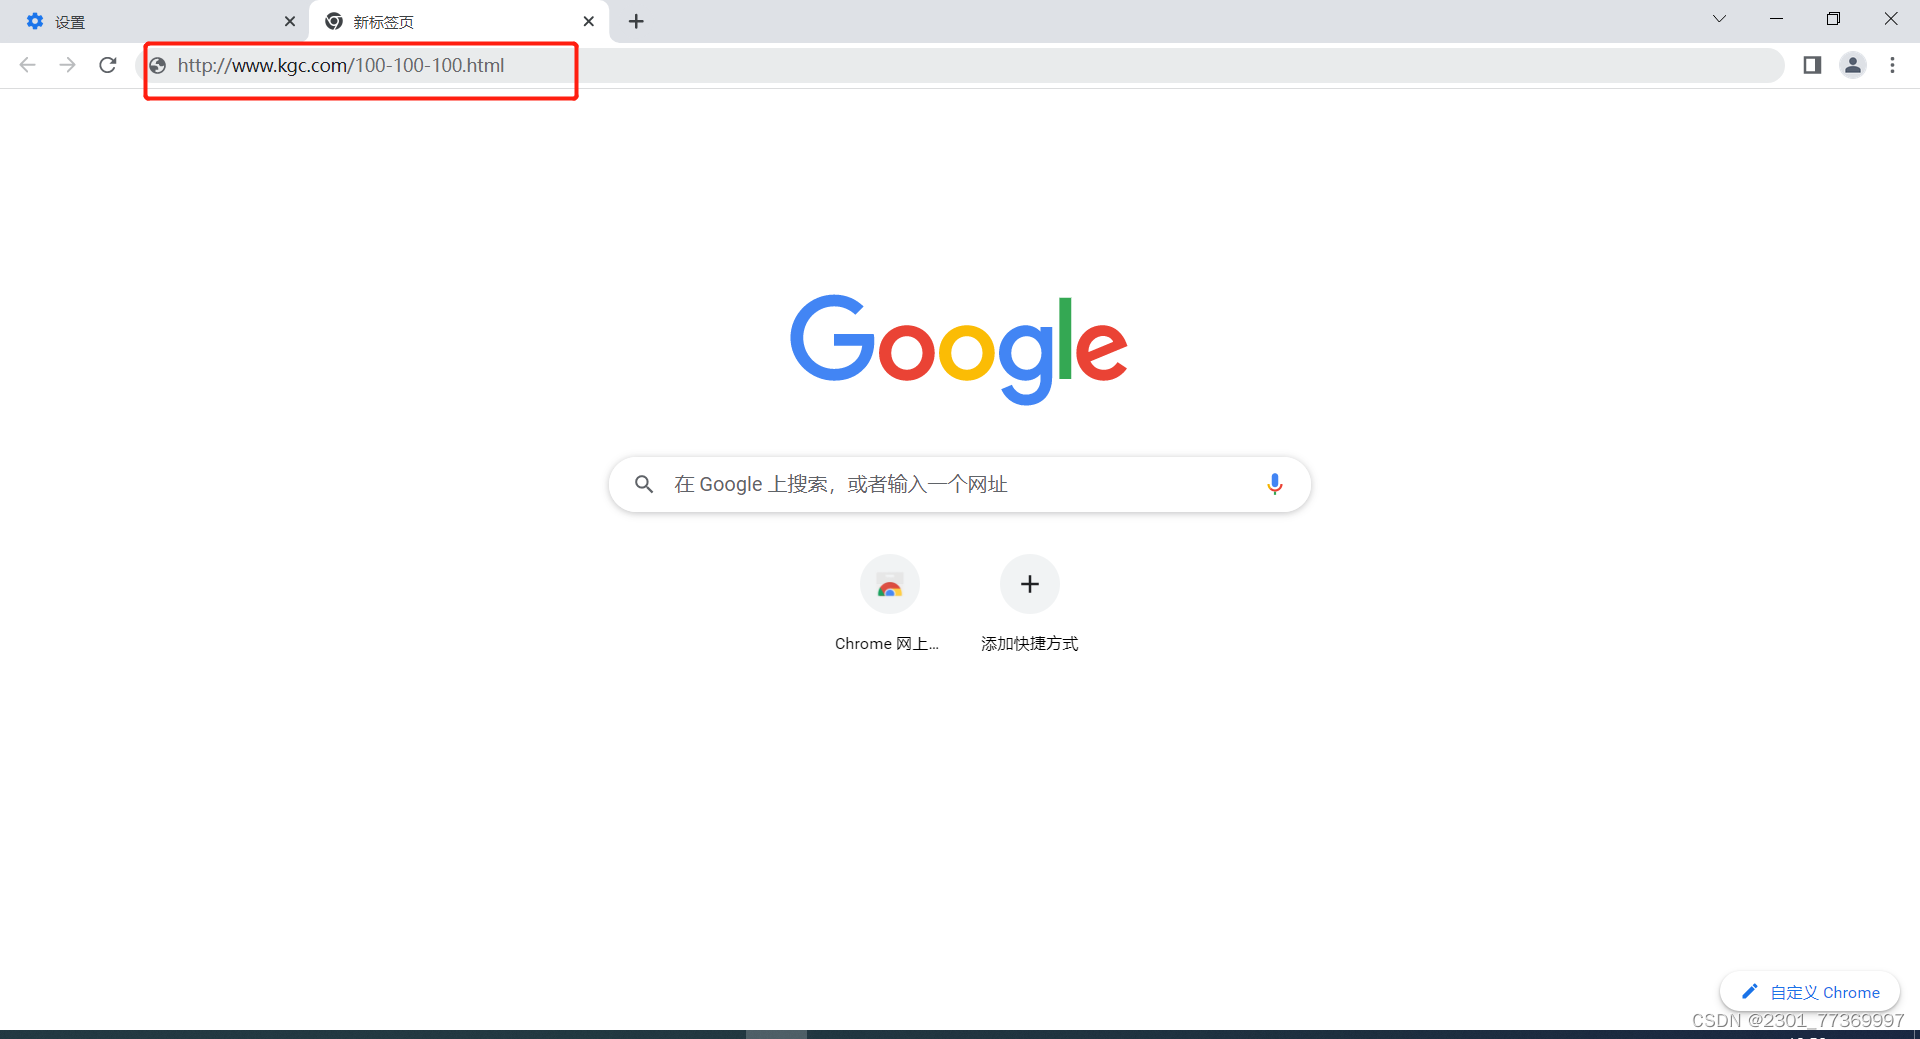Image resolution: width=1920 pixels, height=1039 pixels.
Task: Open the profile avatar menu
Action: pyautogui.click(x=1853, y=65)
